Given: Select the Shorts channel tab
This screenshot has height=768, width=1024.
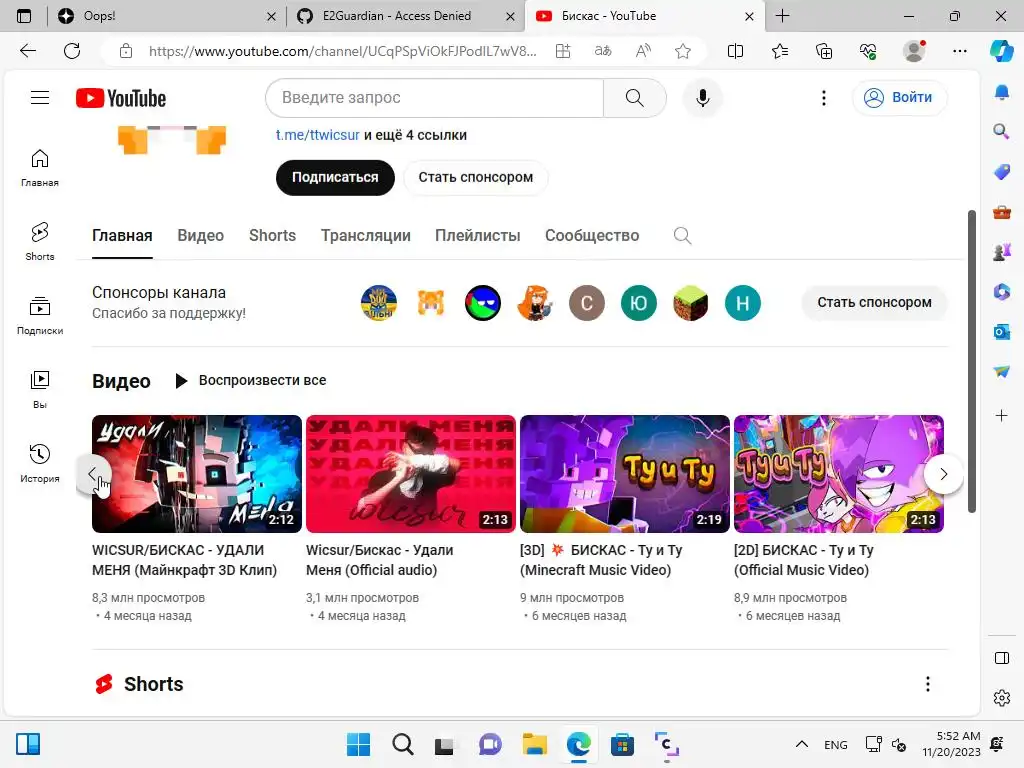Looking at the screenshot, I should 272,235.
